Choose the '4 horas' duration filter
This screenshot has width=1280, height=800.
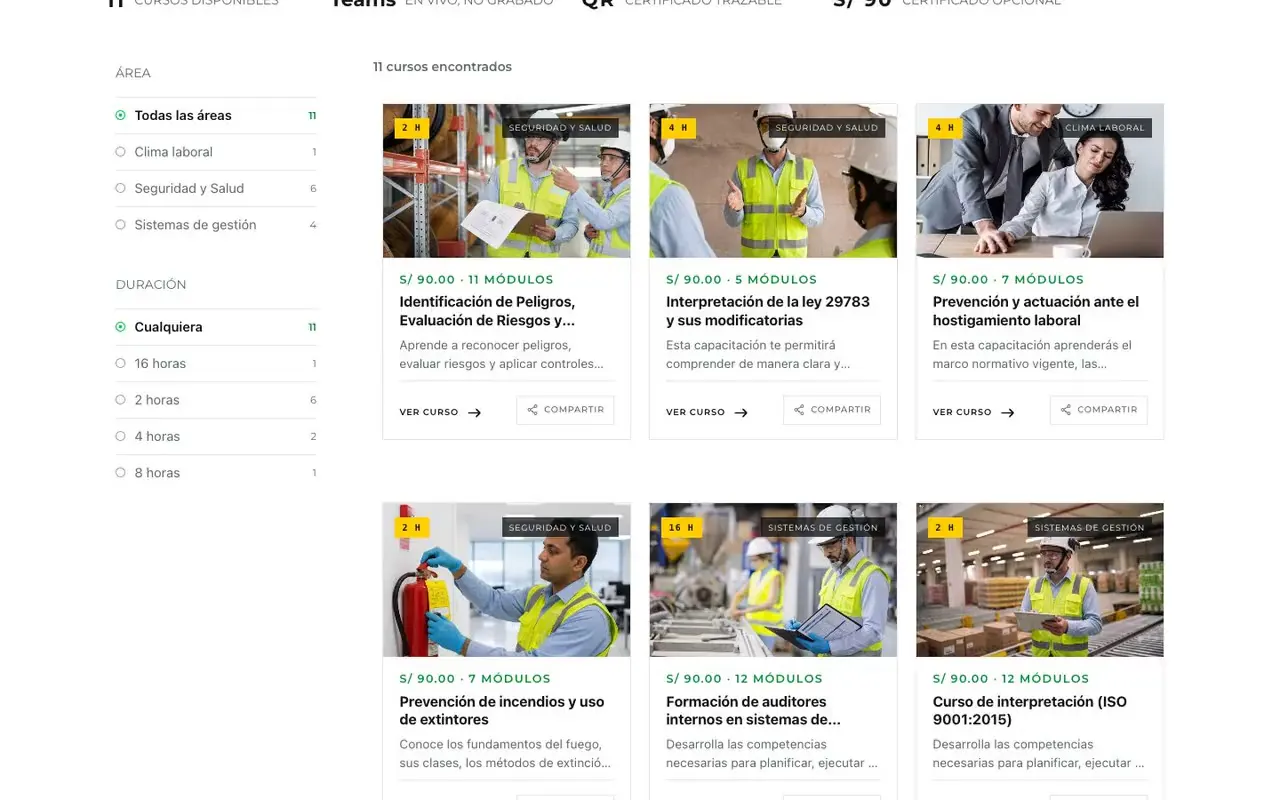click(216, 436)
